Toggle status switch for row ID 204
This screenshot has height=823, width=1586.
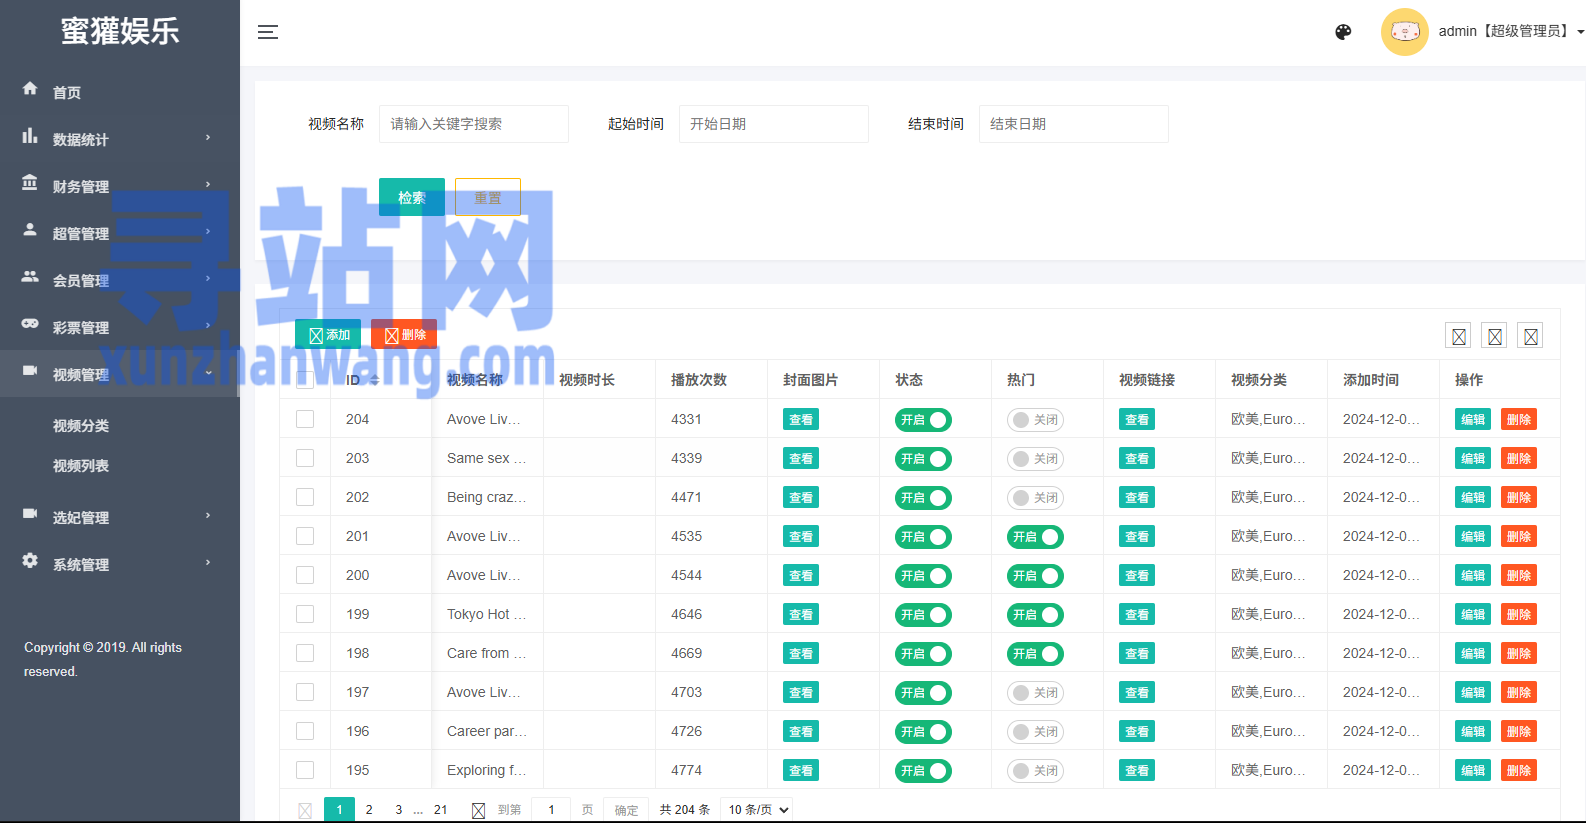click(x=922, y=420)
